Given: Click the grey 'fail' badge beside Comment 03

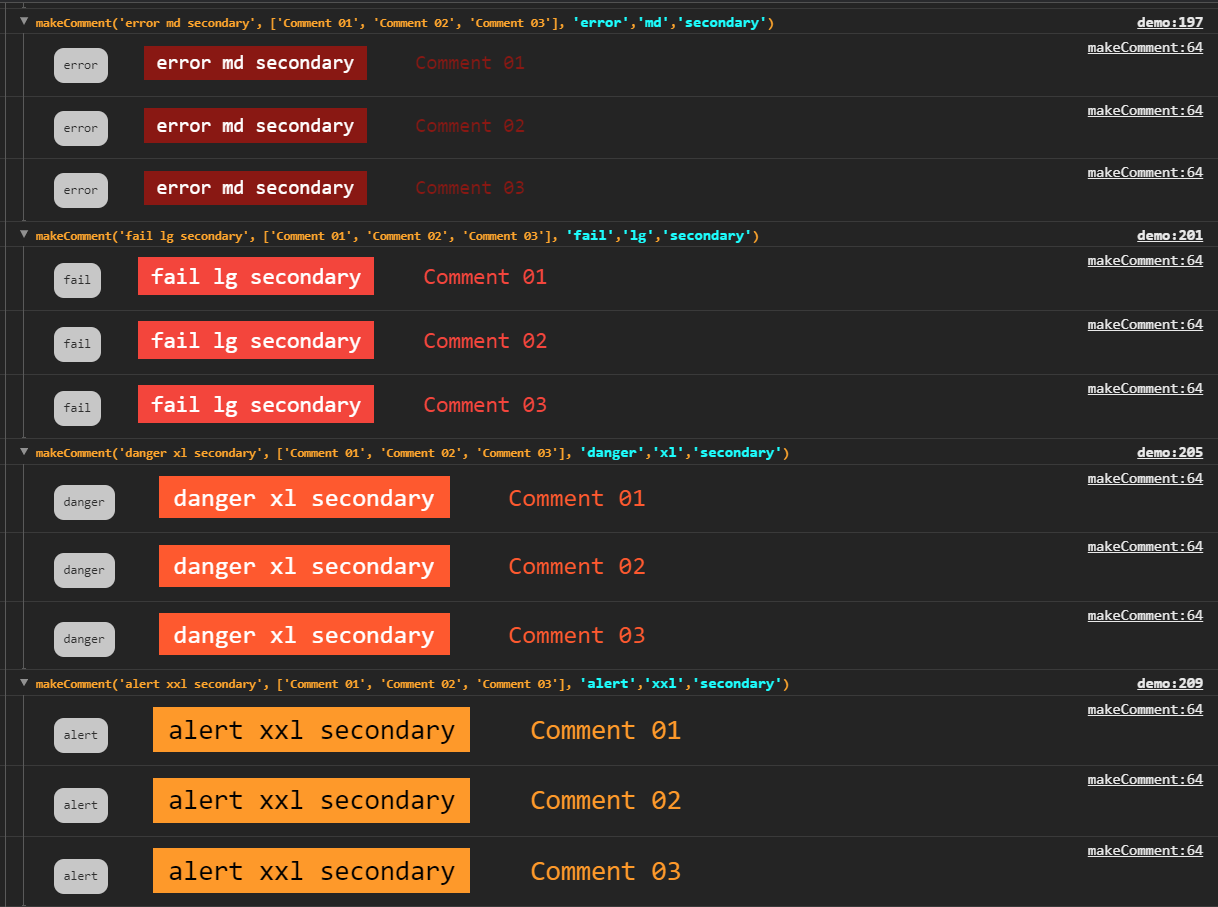Looking at the screenshot, I should tap(77, 408).
